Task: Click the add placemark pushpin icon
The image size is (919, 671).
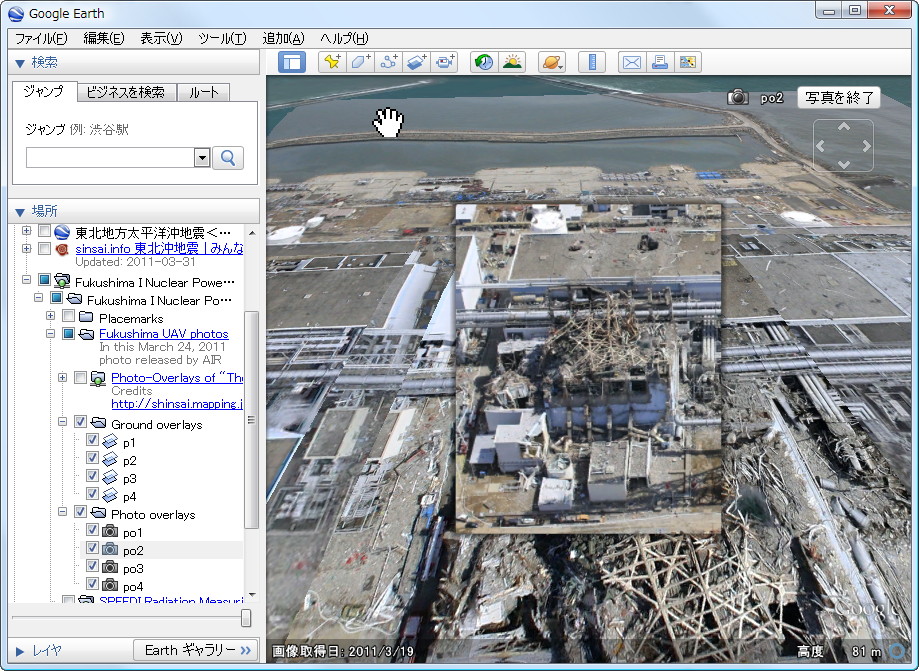Action: coord(331,62)
